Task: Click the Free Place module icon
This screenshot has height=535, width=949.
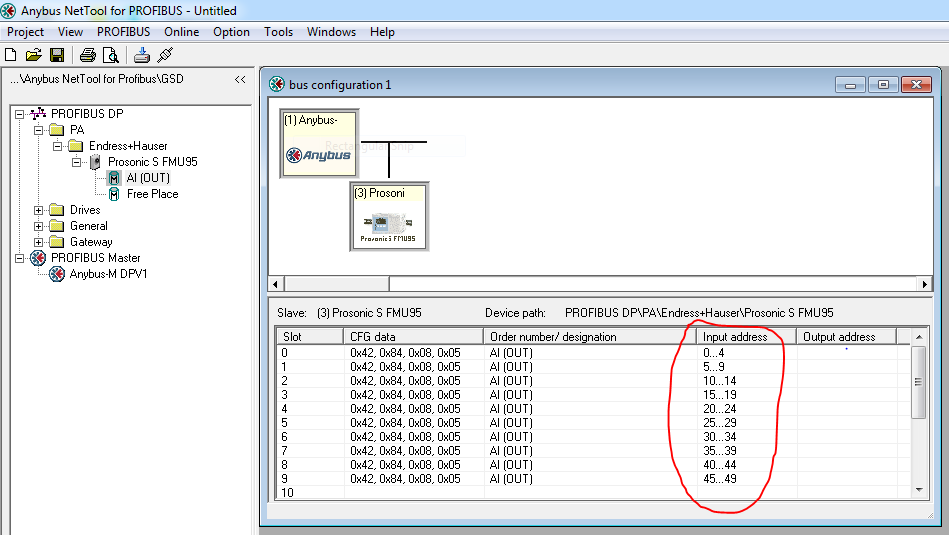Action: 114,194
